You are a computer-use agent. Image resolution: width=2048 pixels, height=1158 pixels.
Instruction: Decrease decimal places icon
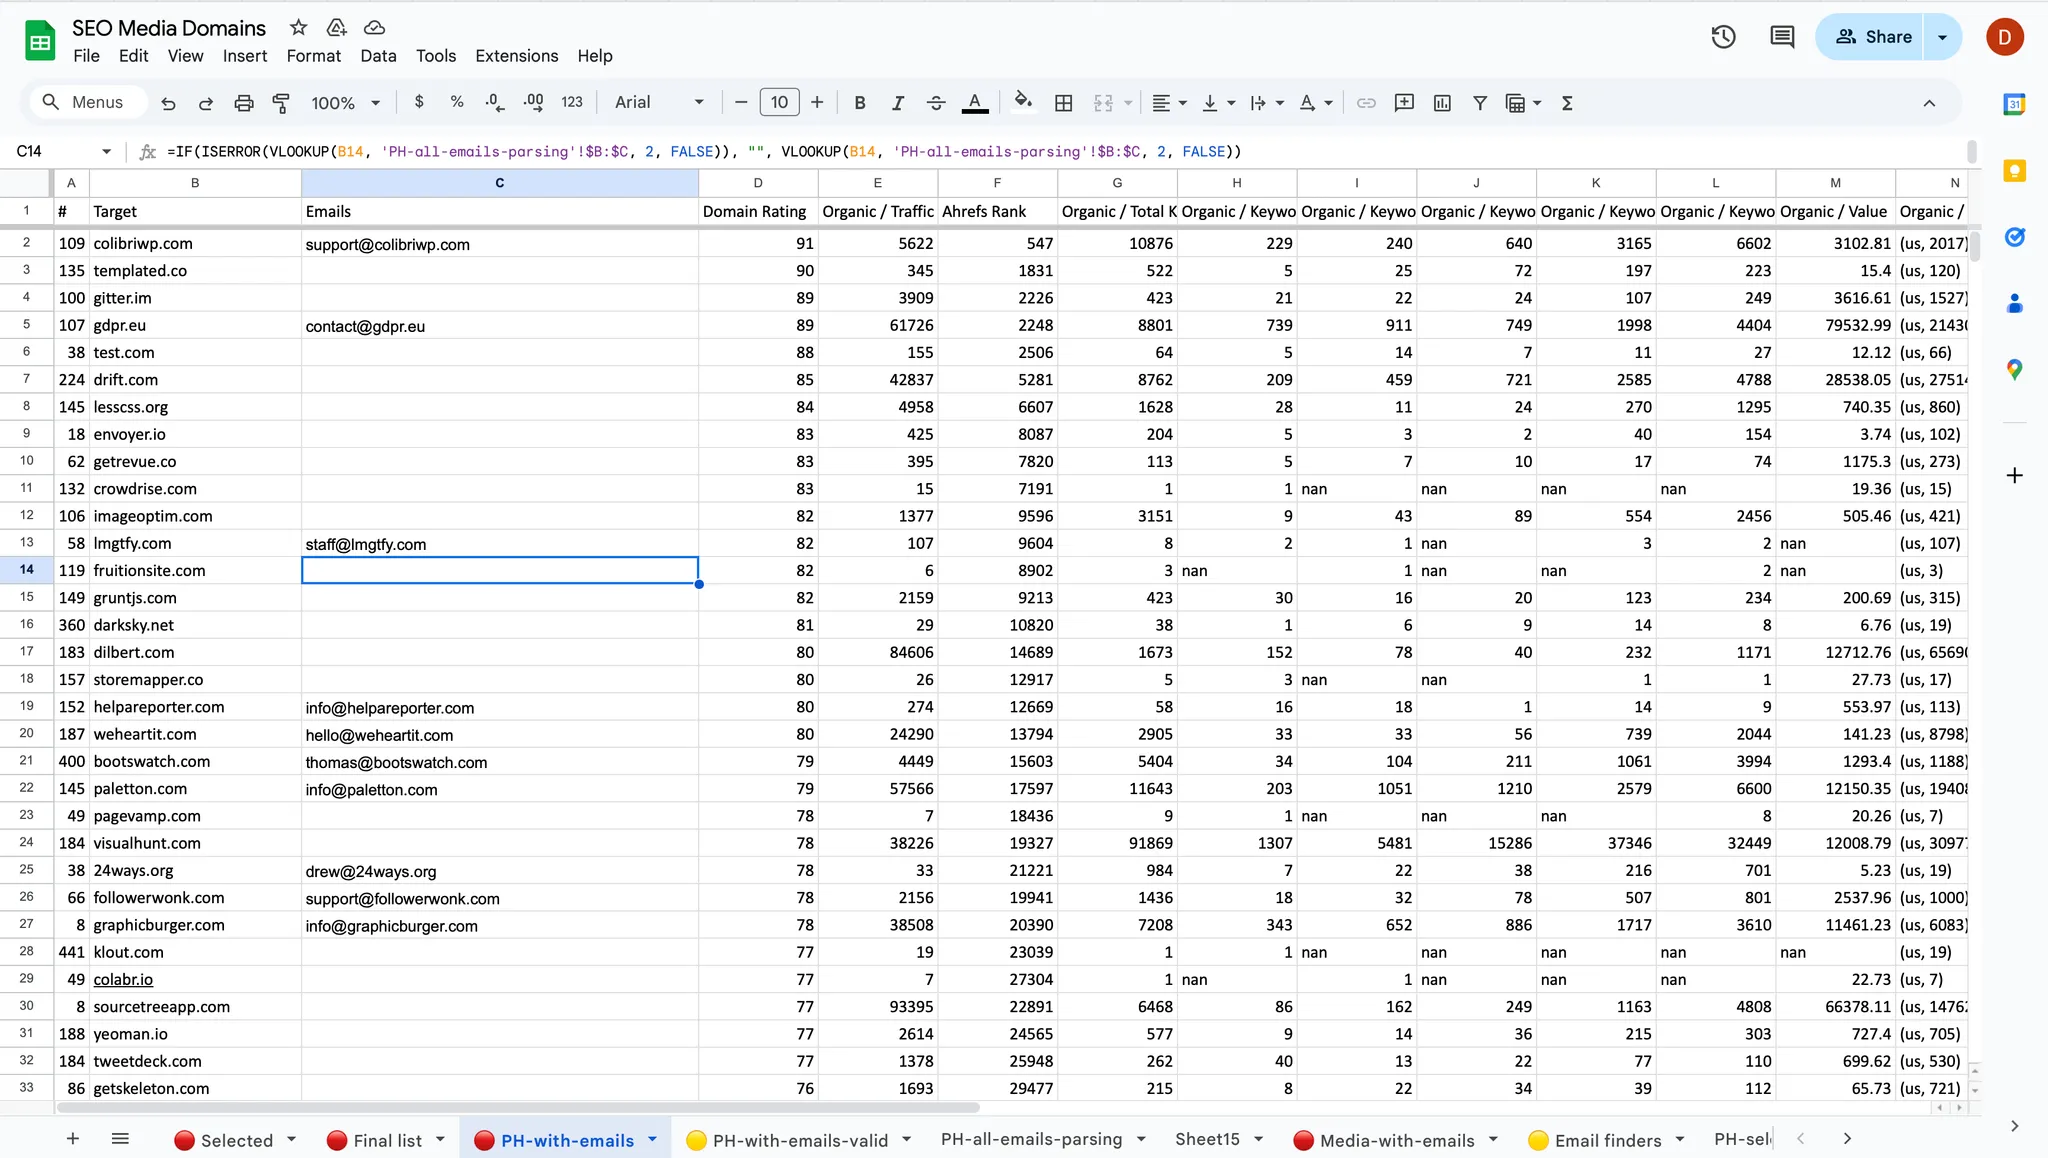tap(494, 102)
